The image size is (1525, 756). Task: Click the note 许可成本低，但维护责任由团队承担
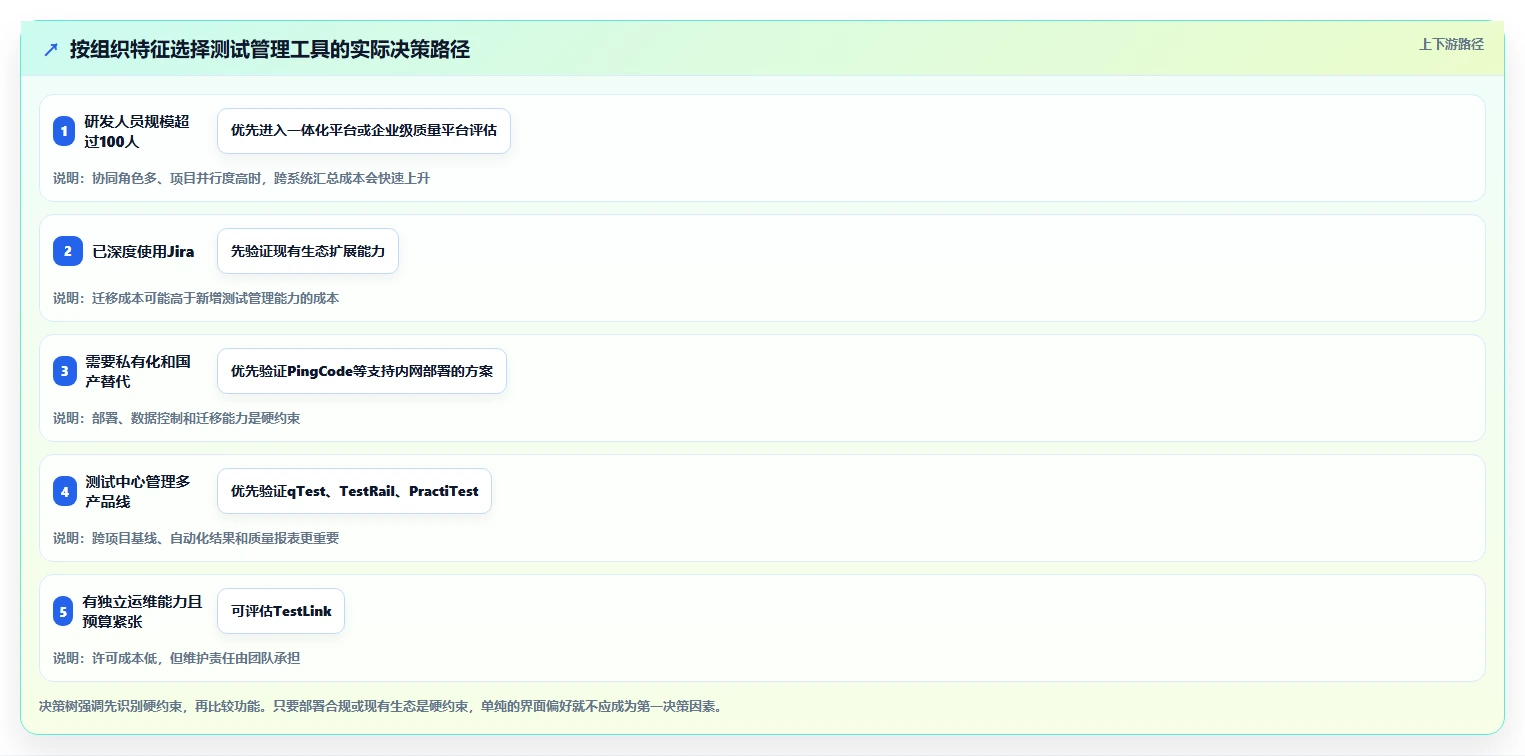(176, 658)
